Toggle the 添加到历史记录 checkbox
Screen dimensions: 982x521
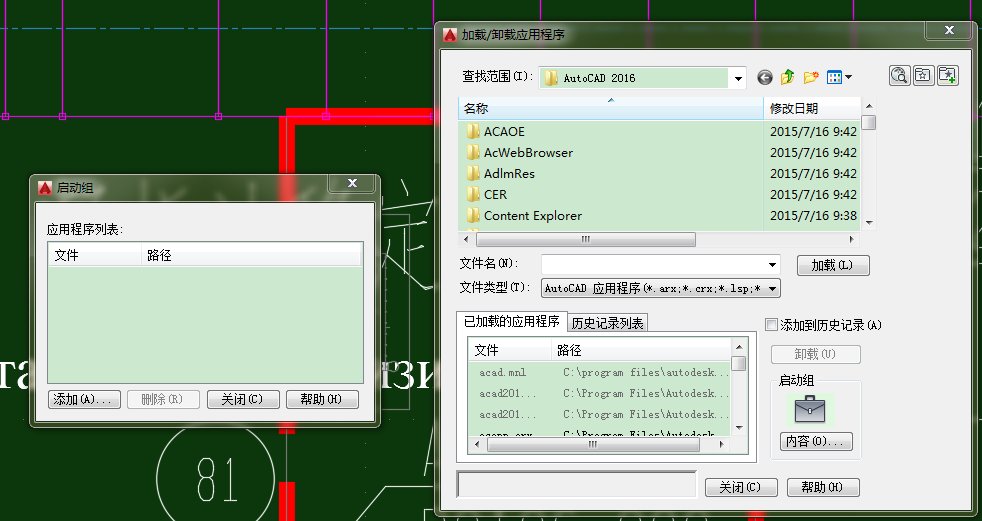click(772, 324)
